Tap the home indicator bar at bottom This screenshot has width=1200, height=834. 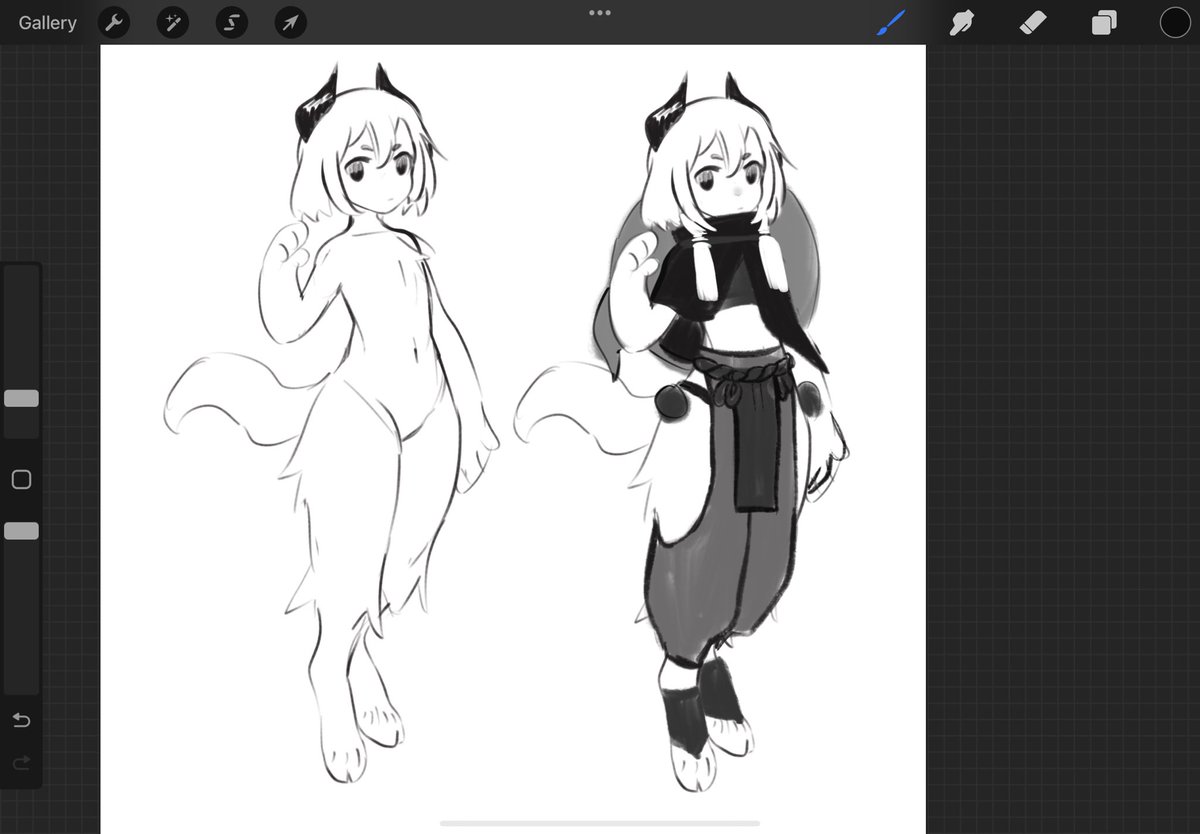click(600, 823)
